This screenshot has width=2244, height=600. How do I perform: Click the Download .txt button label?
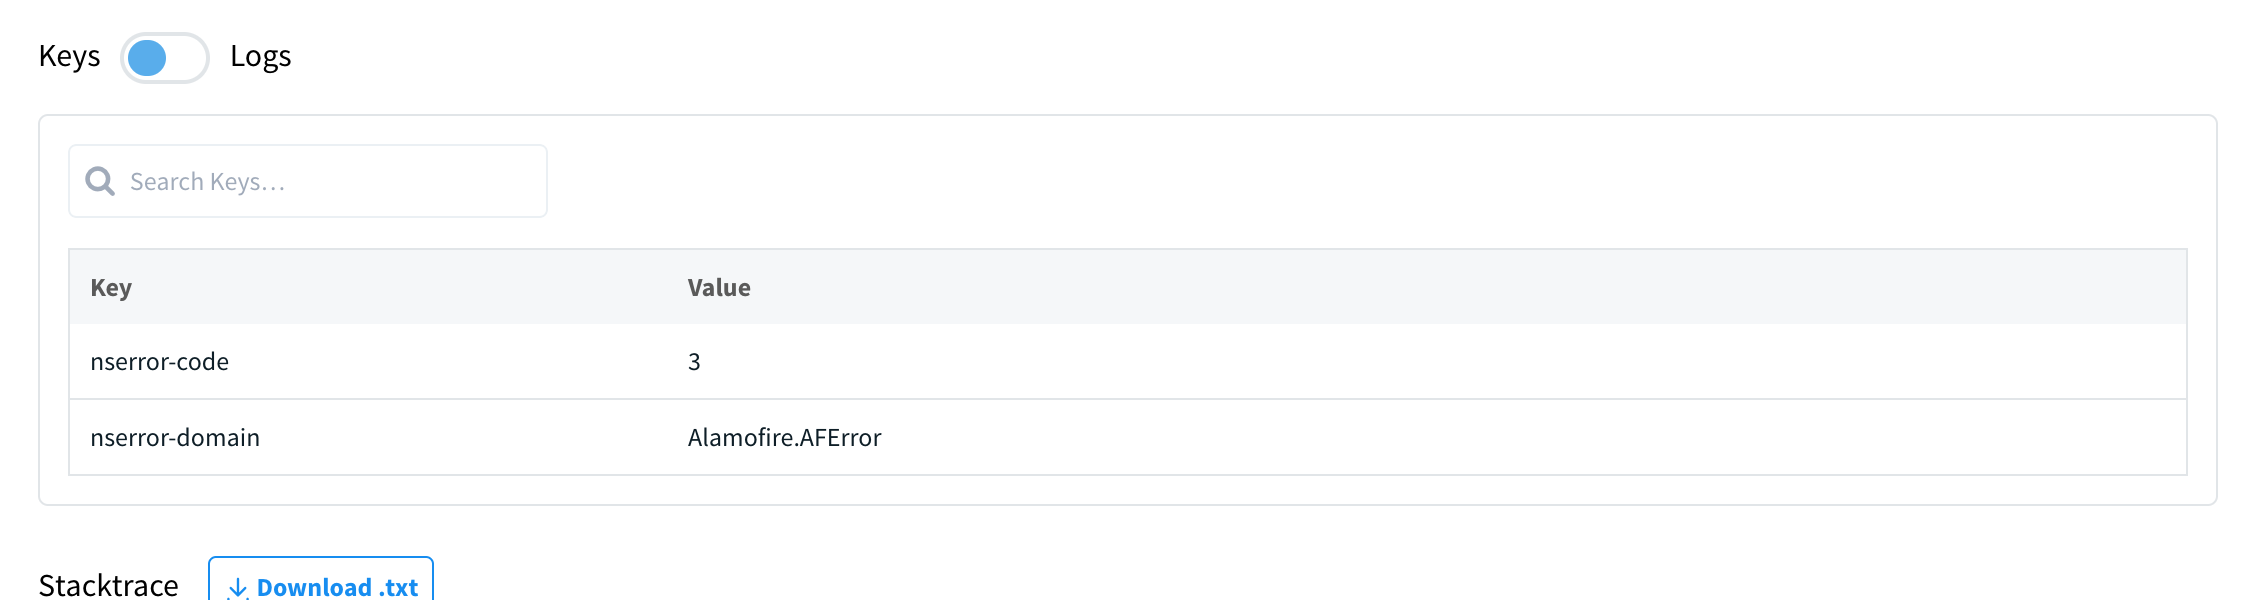coord(337,587)
